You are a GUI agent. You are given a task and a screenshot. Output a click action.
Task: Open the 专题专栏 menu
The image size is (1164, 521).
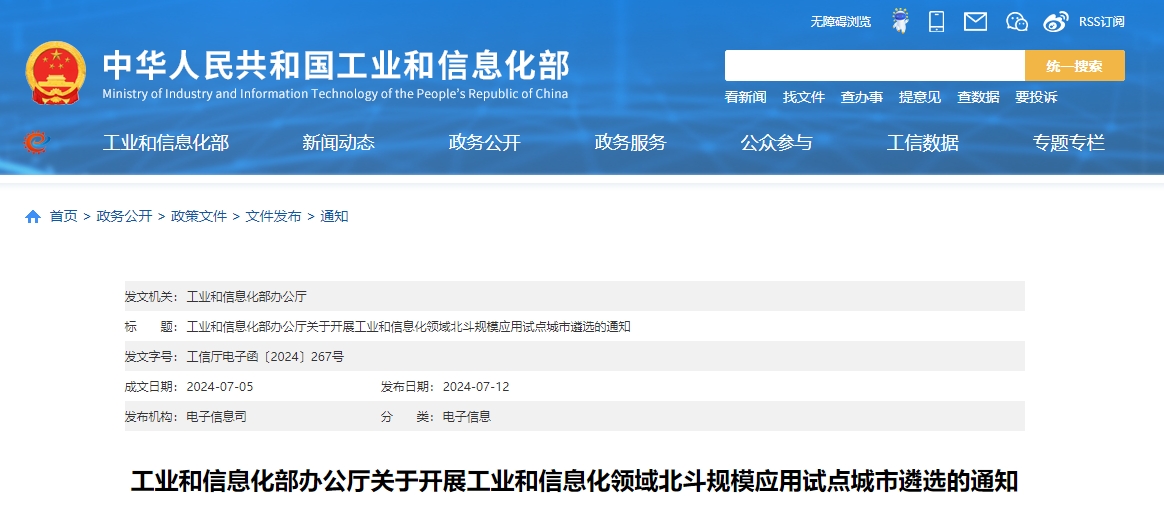(x=1069, y=142)
